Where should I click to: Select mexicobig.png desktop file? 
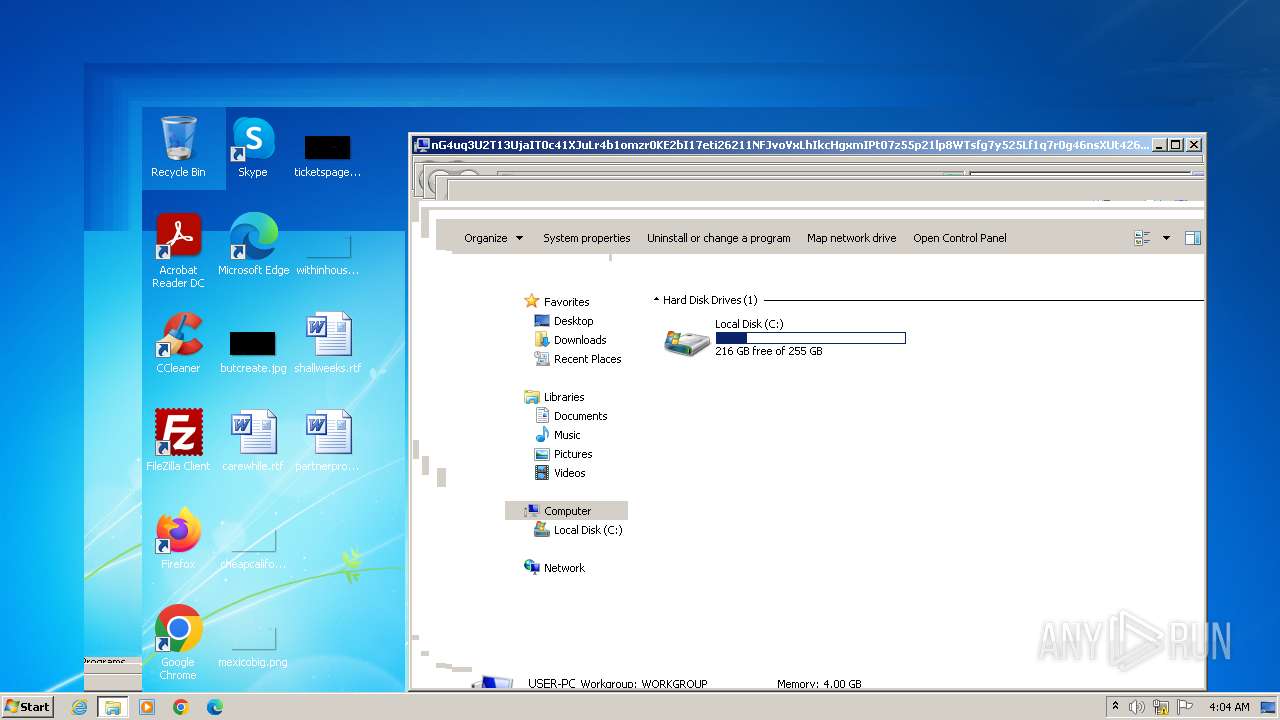(253, 645)
